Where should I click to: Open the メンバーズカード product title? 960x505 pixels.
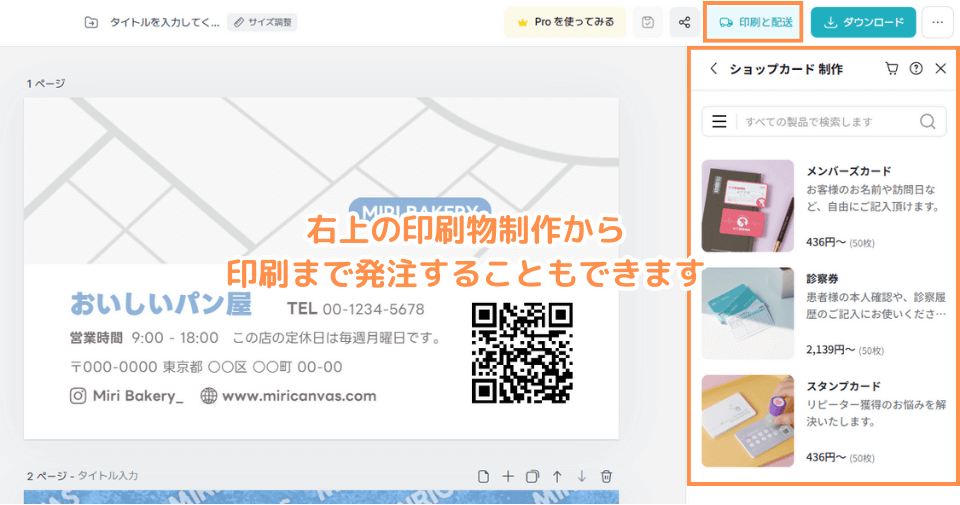849,171
